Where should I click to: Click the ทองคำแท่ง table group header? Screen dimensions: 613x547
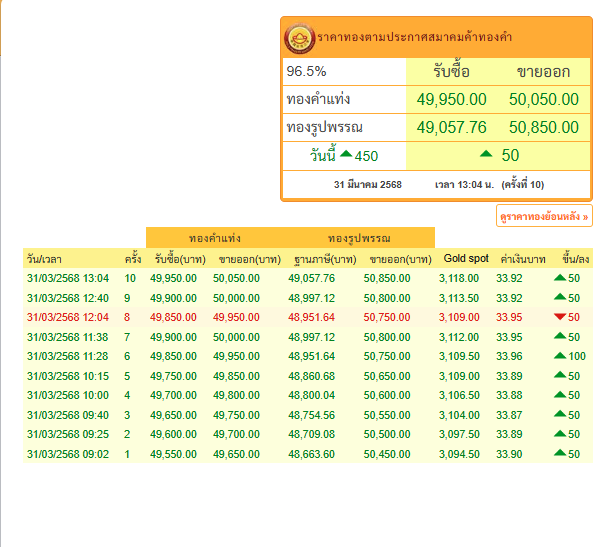(215, 238)
